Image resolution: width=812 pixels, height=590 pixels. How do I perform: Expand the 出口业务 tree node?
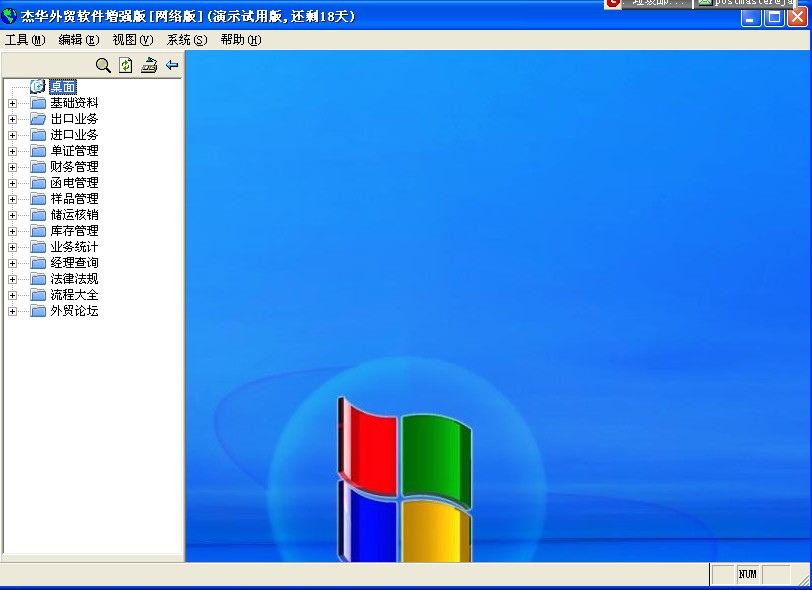pos(12,120)
